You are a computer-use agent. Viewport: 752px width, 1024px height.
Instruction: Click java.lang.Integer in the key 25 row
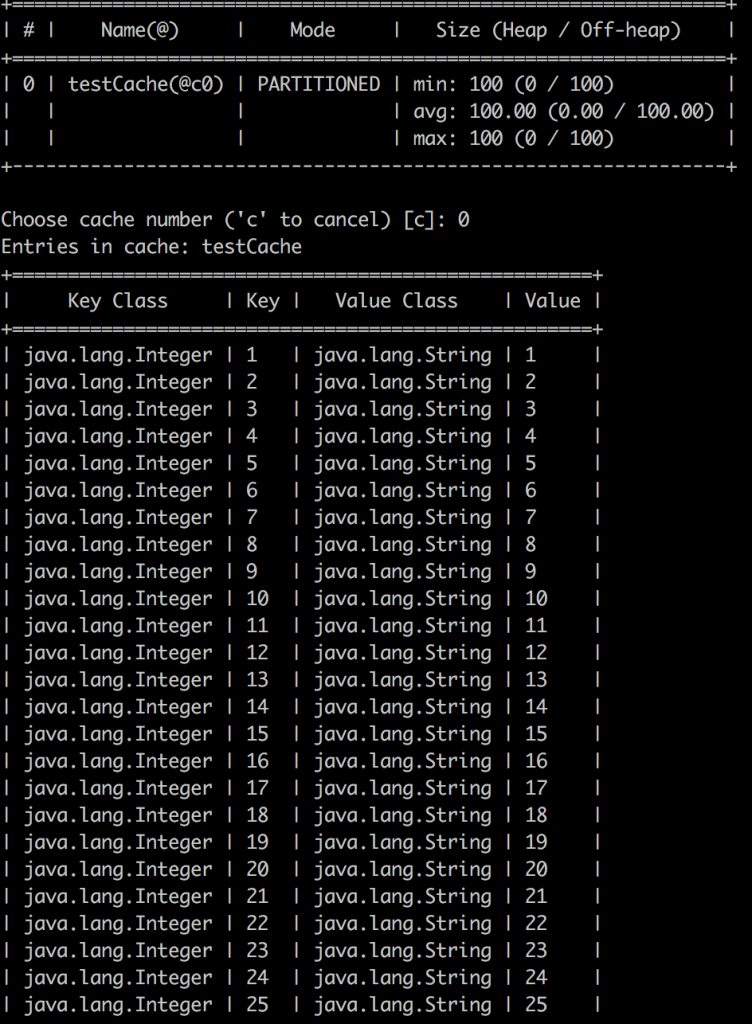(118, 1005)
